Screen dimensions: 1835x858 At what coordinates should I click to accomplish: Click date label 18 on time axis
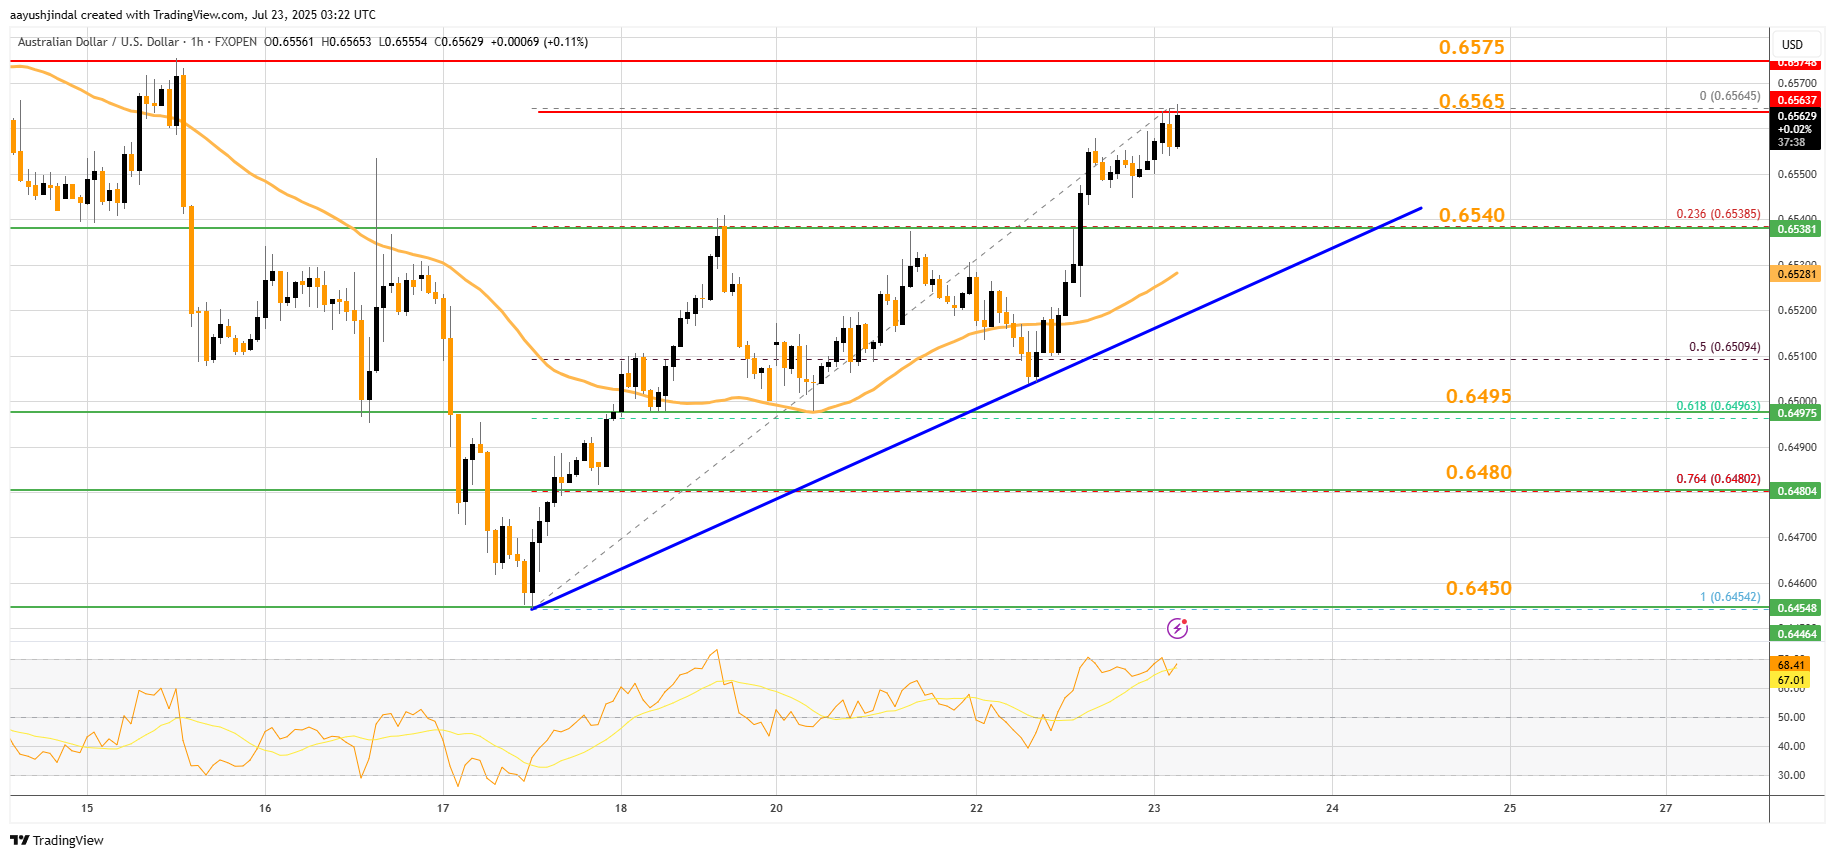(x=621, y=808)
